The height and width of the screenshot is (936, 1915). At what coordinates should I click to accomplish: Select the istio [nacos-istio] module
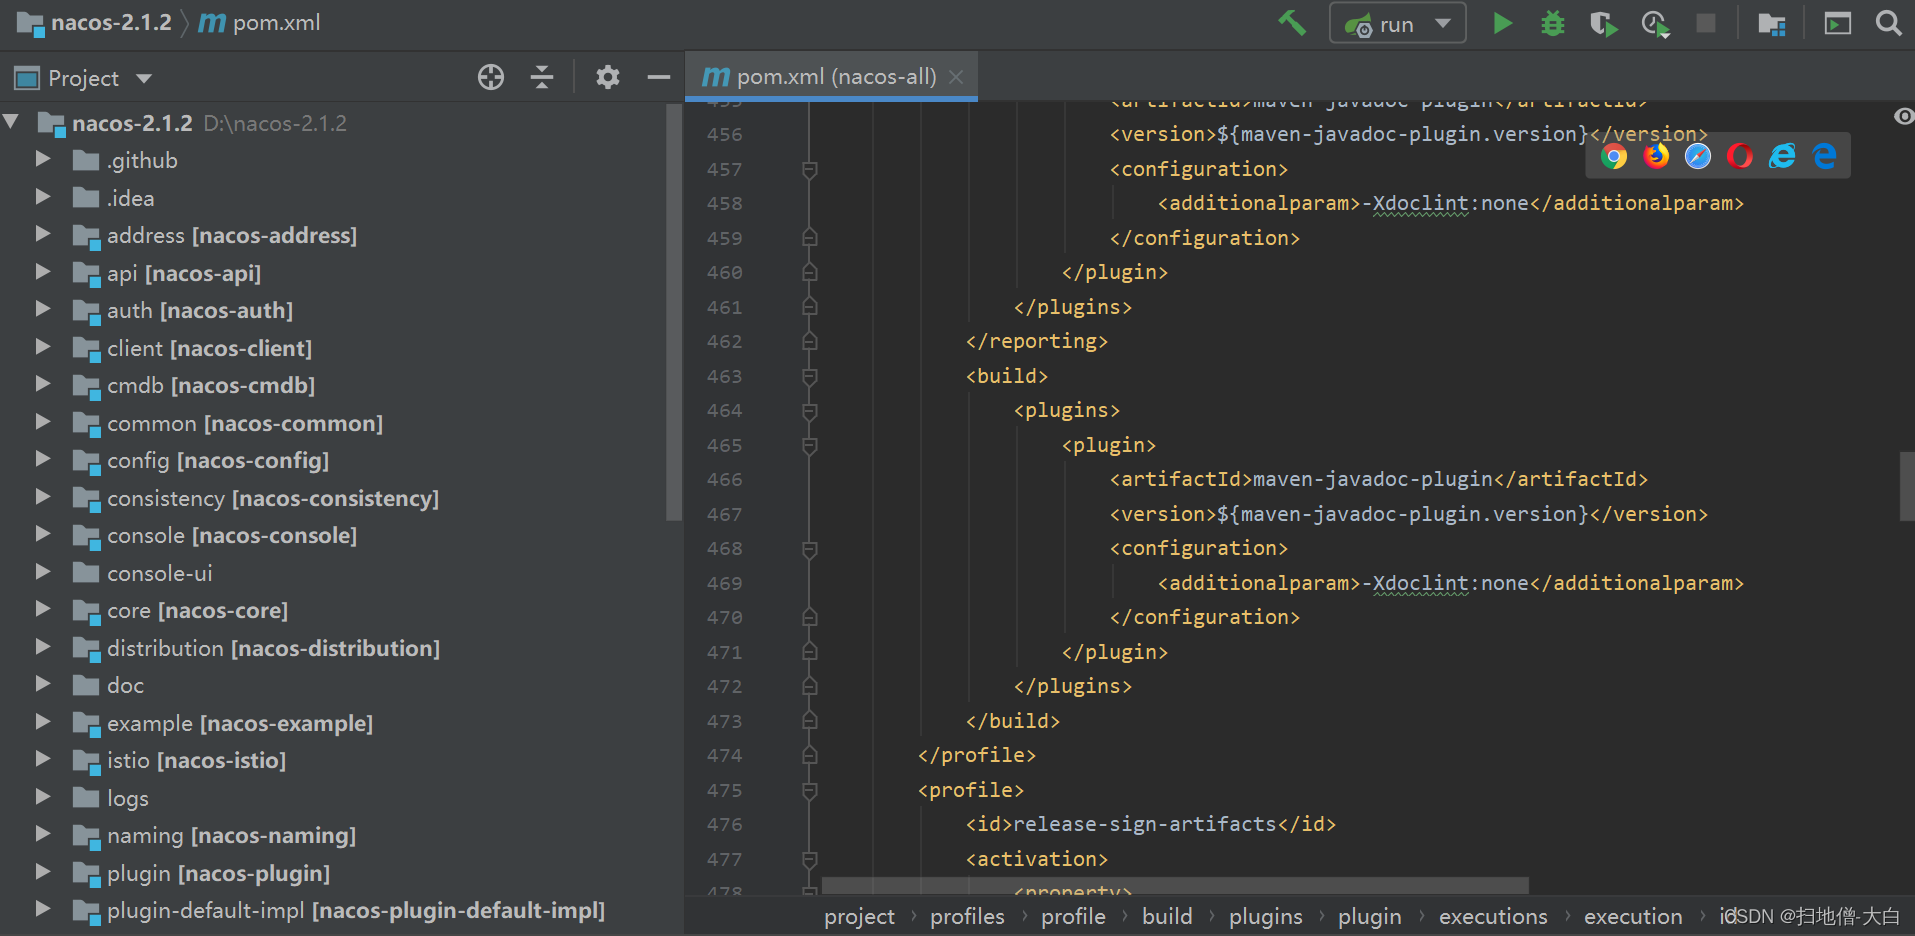click(x=197, y=760)
